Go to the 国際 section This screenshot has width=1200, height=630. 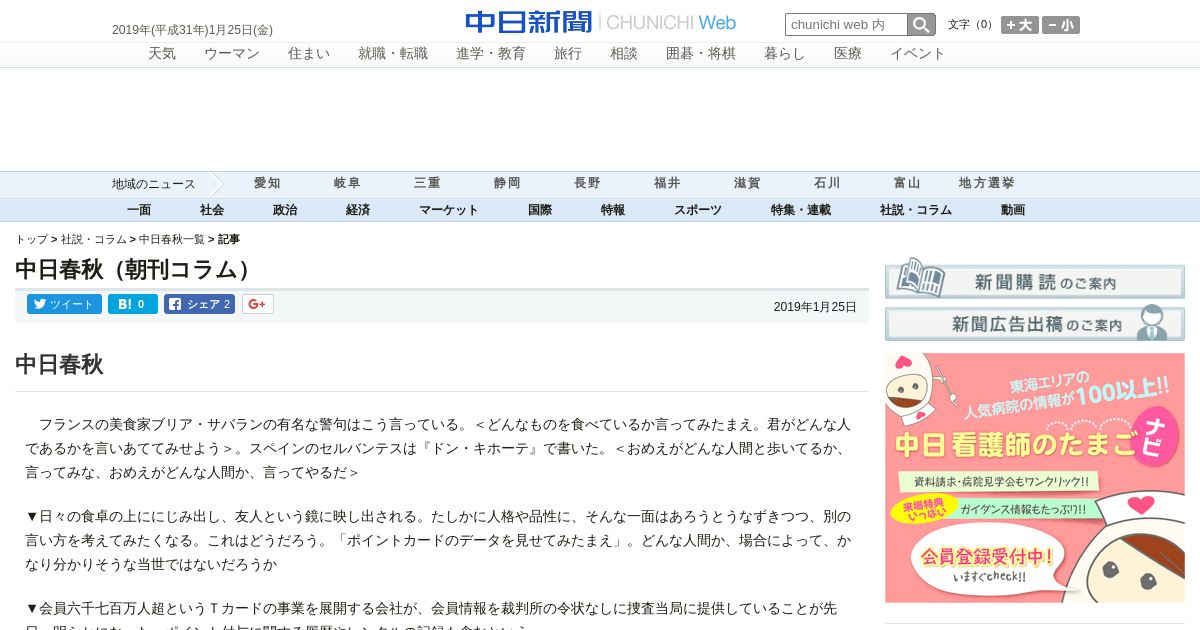pyautogui.click(x=540, y=210)
